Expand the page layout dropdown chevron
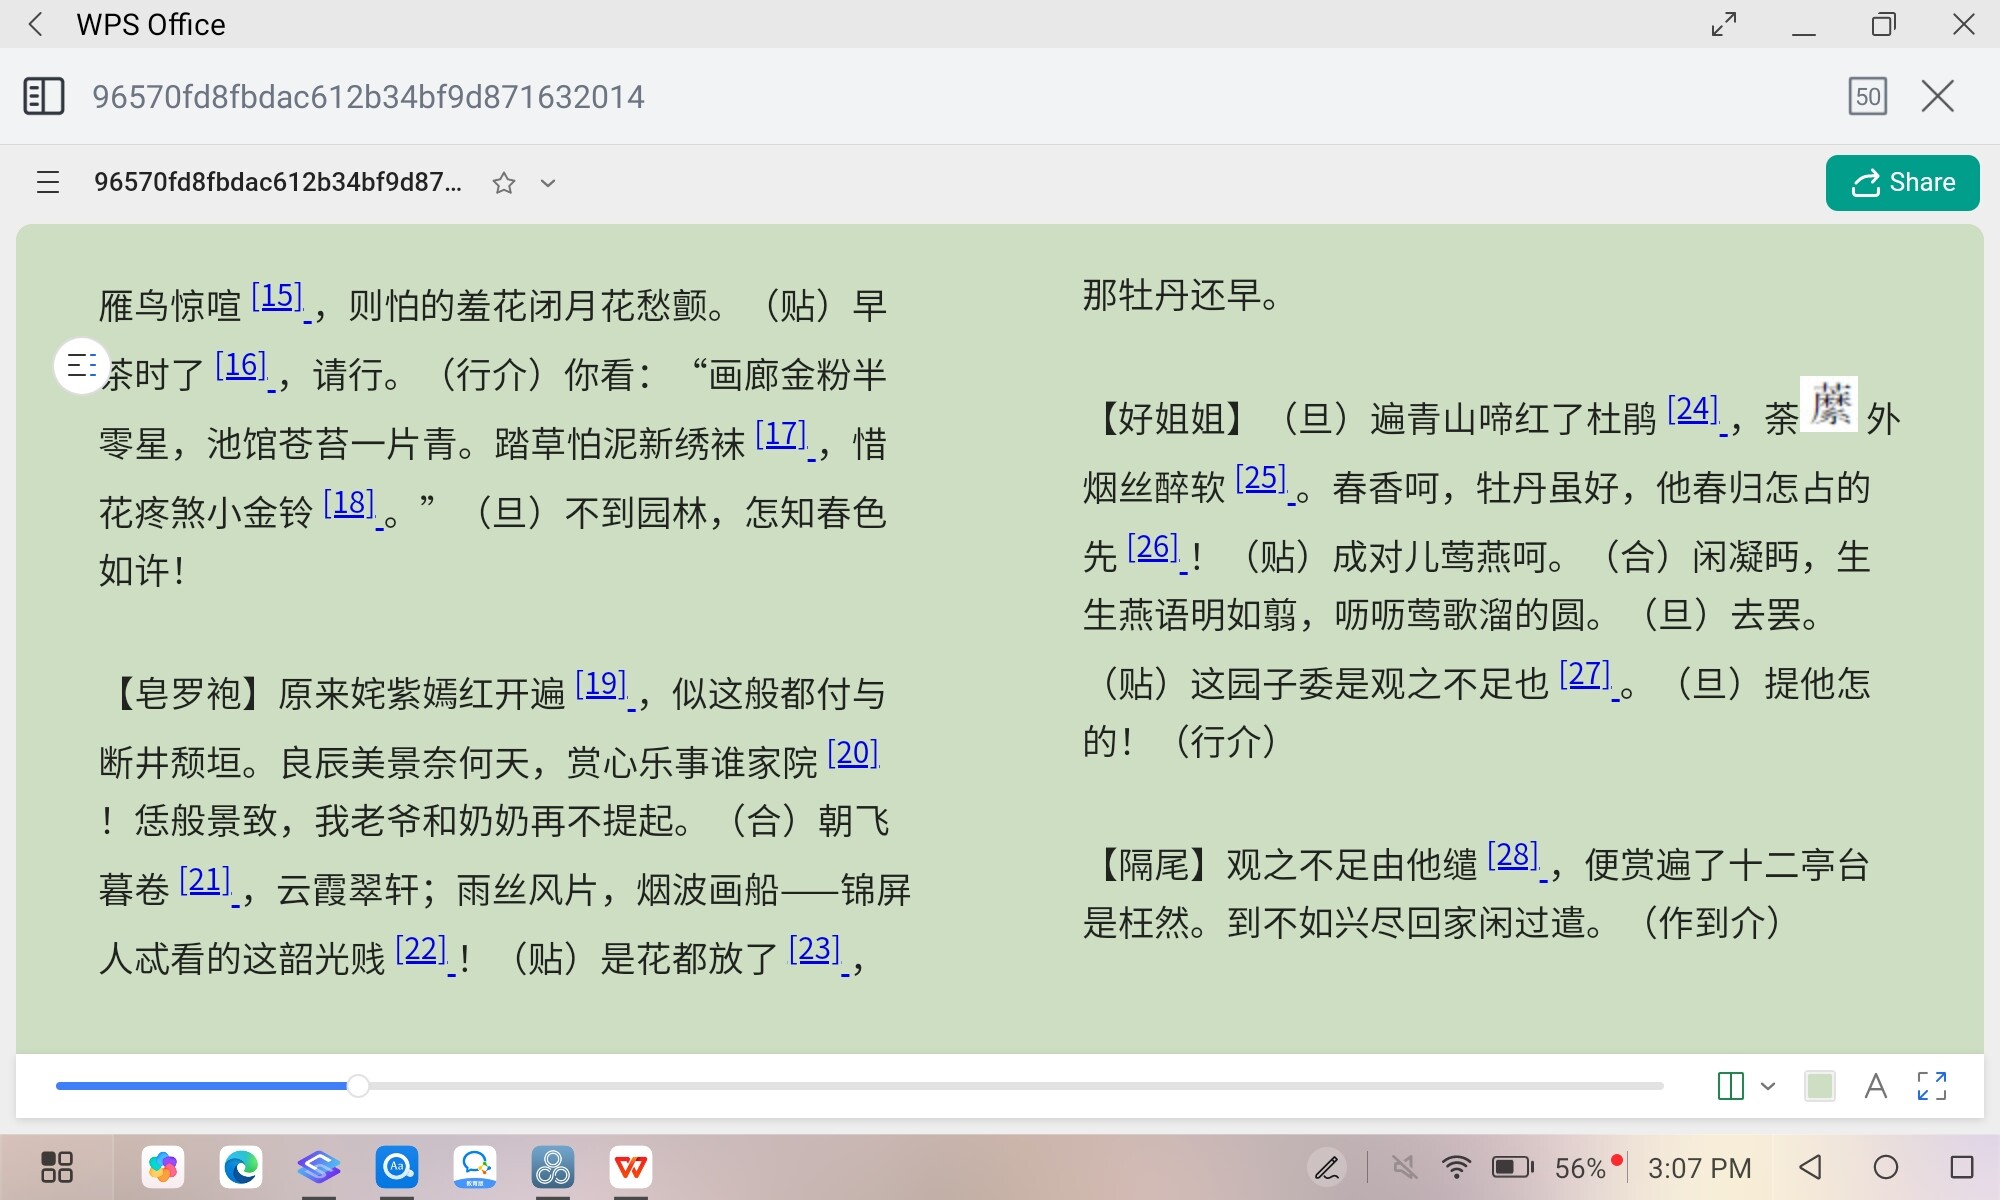2000x1200 pixels. click(x=1768, y=1086)
